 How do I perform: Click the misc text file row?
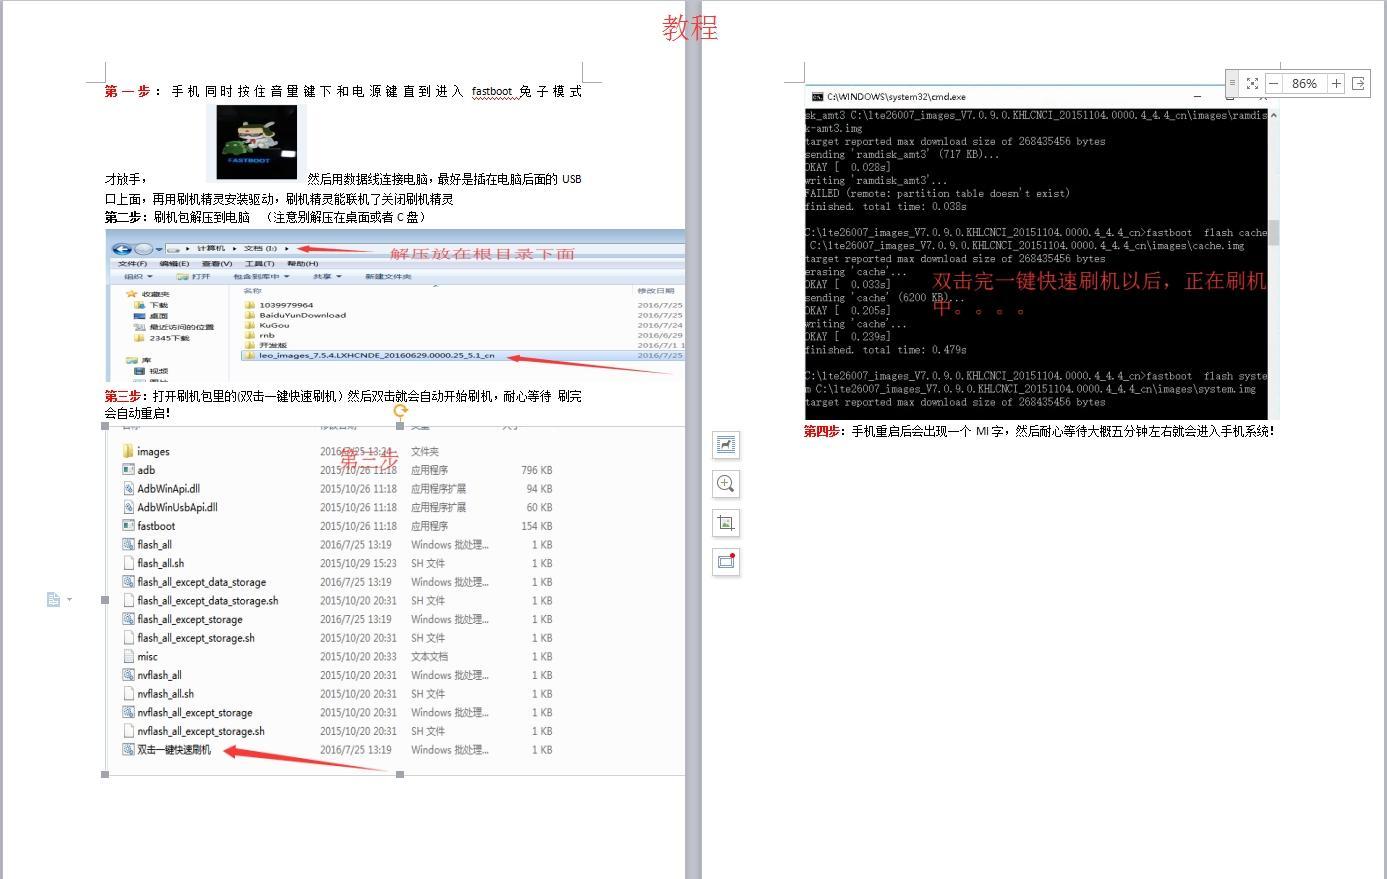[337, 657]
